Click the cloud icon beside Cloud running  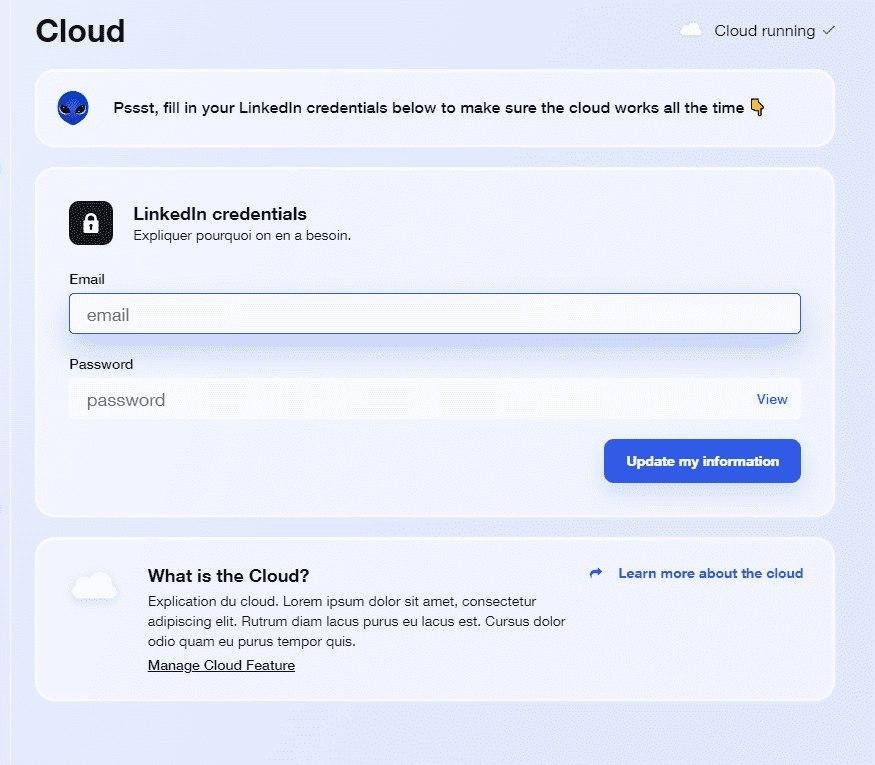point(691,30)
